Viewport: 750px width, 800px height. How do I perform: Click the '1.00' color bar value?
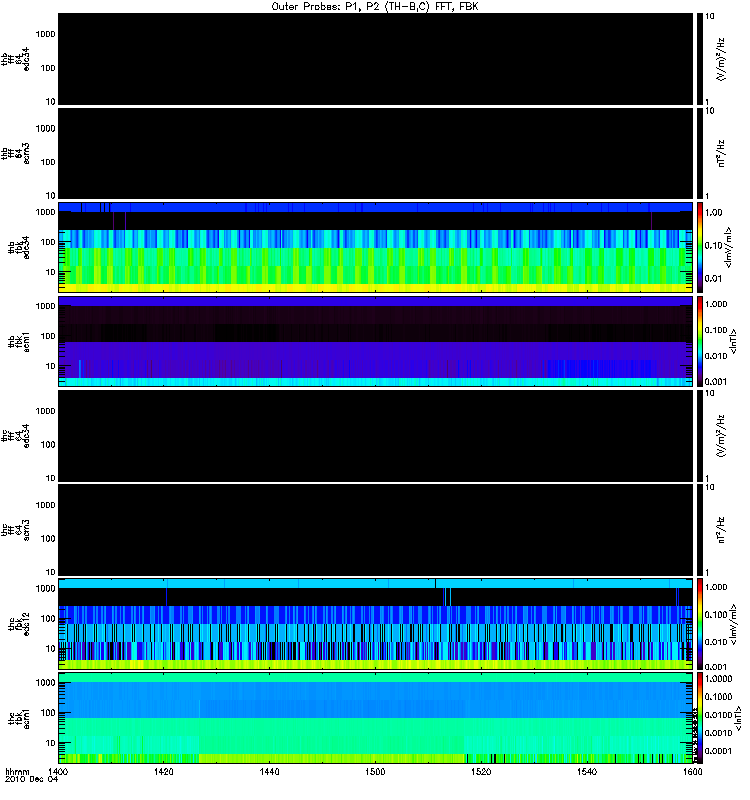[x=714, y=212]
